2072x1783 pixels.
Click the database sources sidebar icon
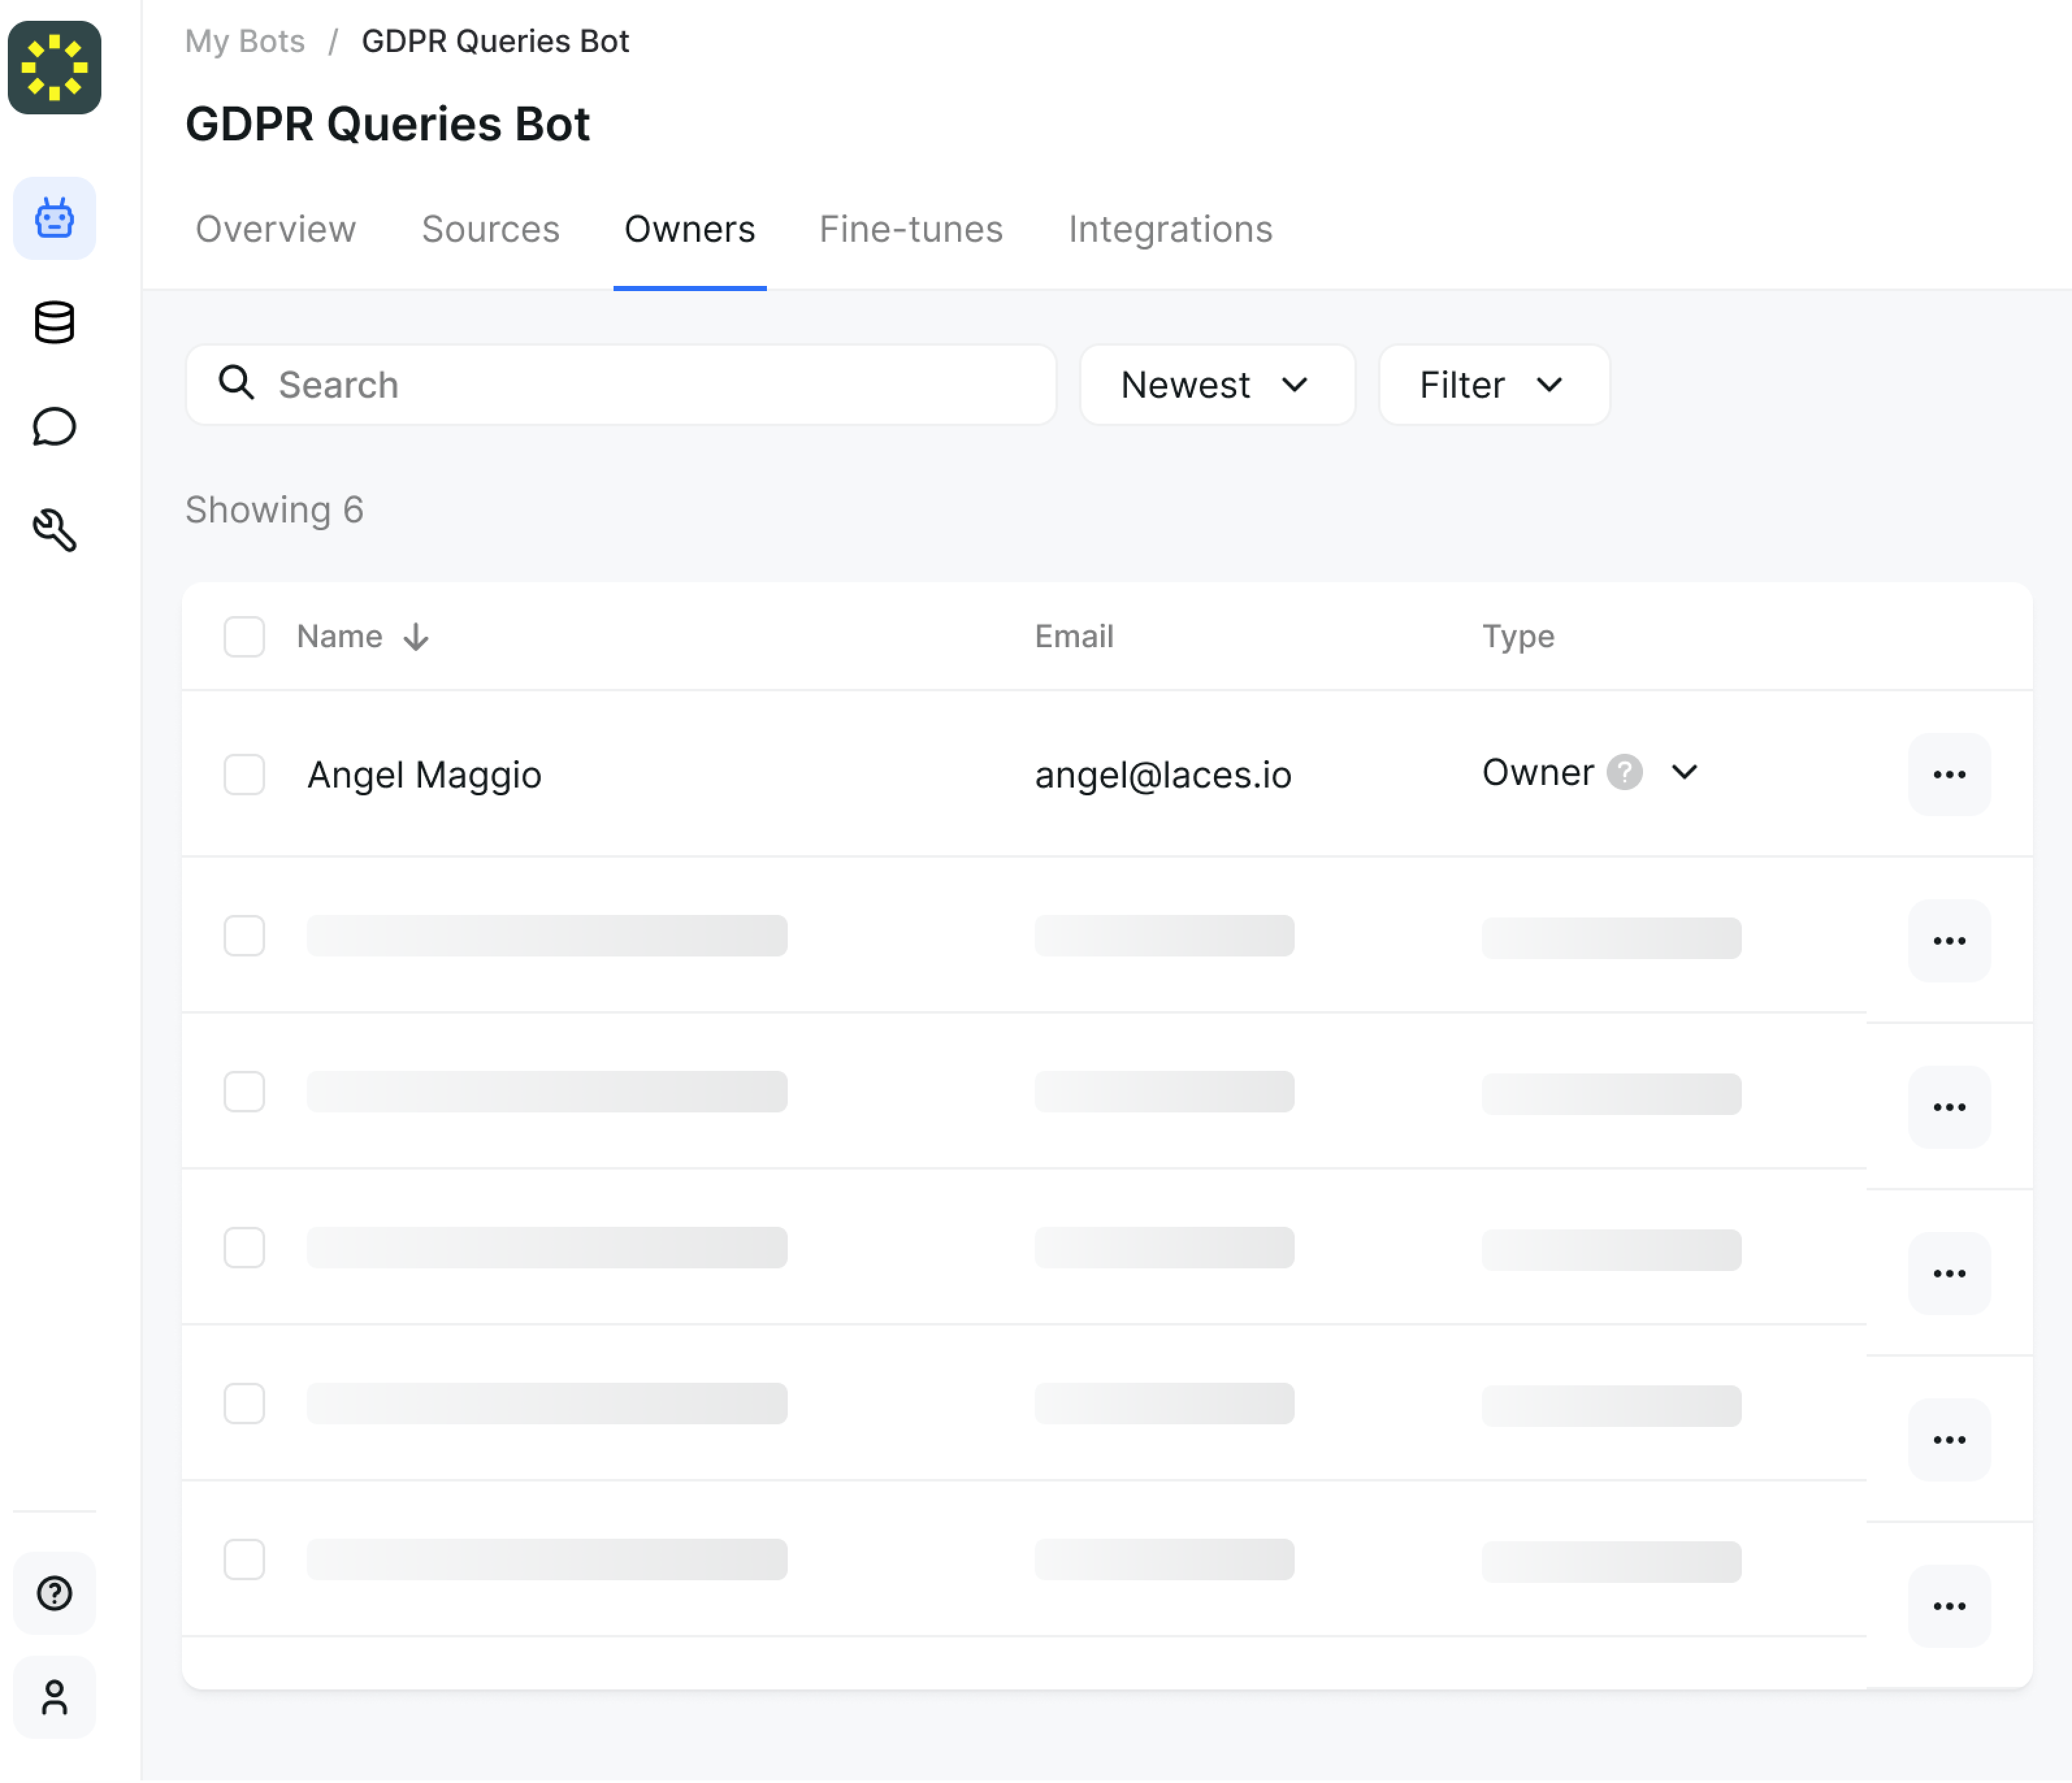click(54, 323)
